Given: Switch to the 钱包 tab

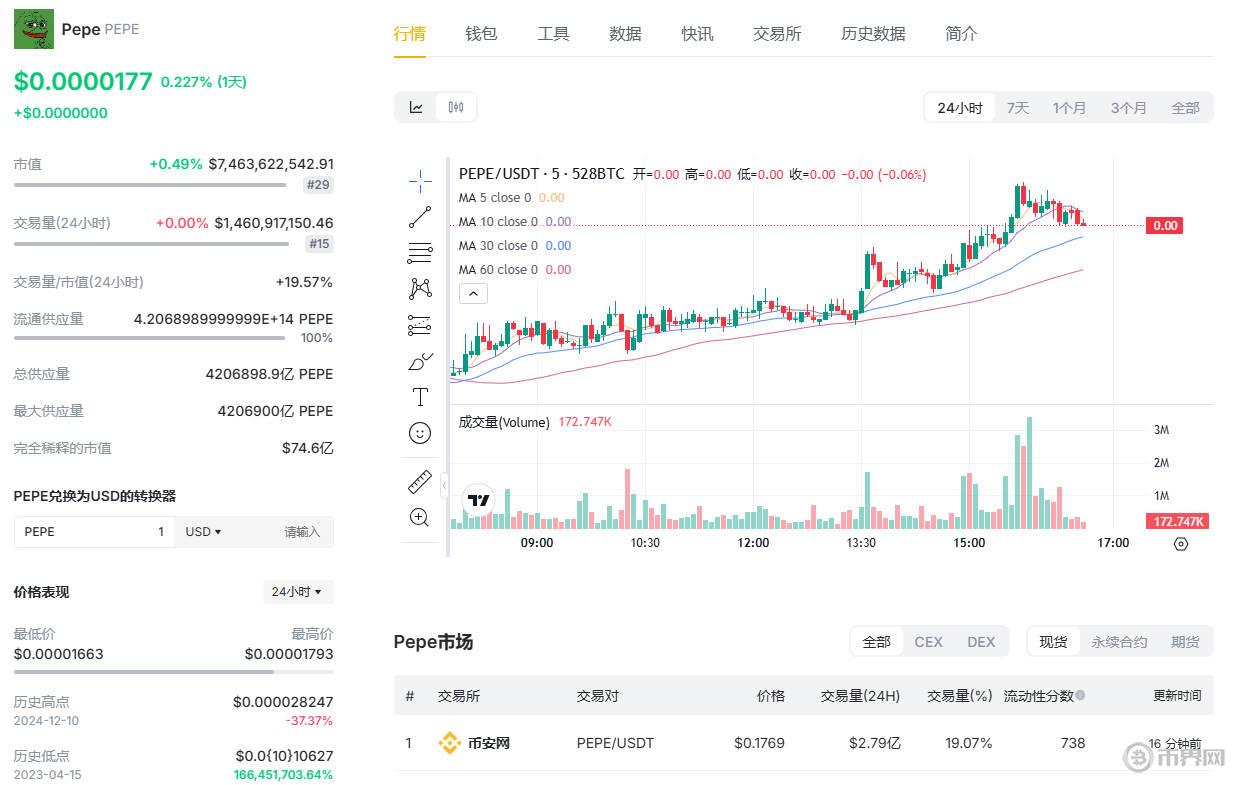Looking at the screenshot, I should (481, 34).
